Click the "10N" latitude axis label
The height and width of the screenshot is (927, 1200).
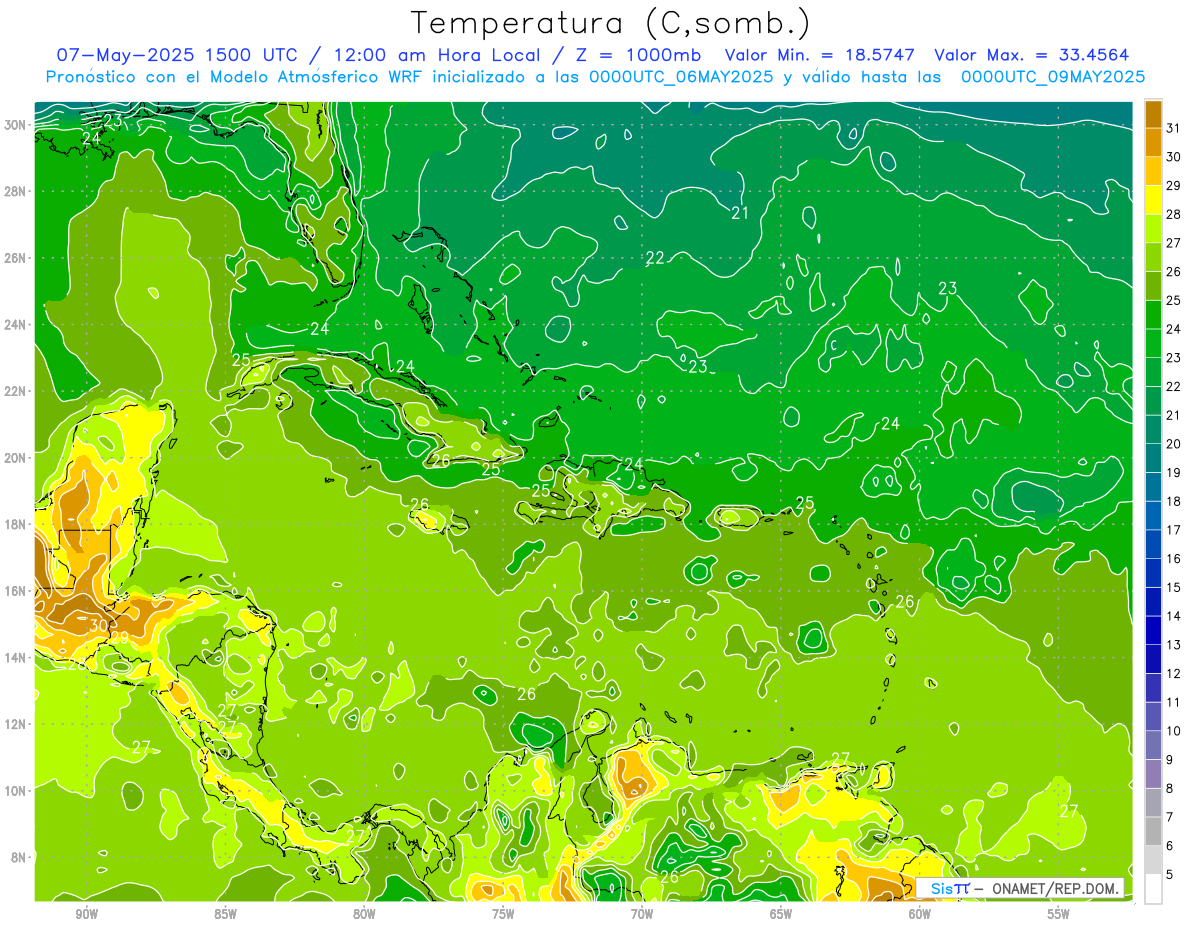pos(15,791)
